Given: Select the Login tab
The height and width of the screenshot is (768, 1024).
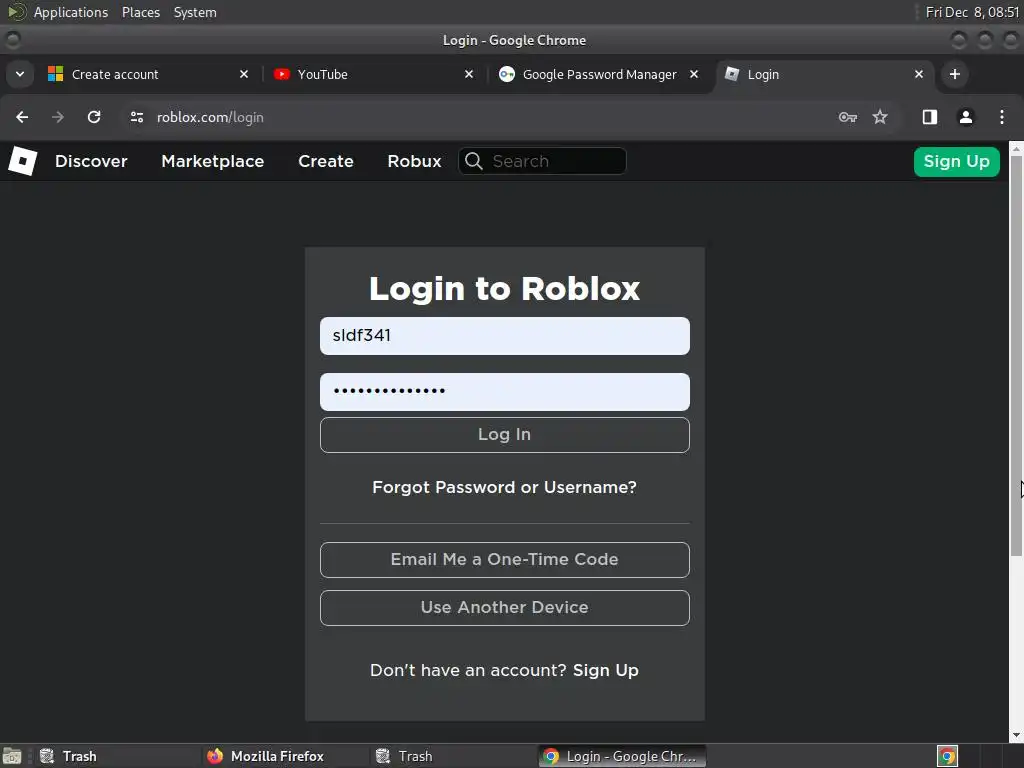Looking at the screenshot, I should (825, 74).
